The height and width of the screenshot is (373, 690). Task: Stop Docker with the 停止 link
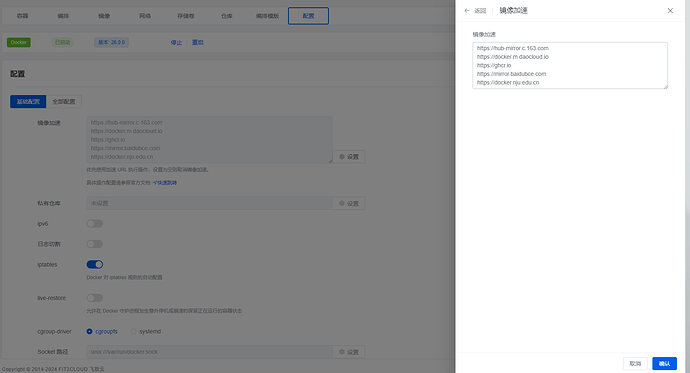(176, 42)
